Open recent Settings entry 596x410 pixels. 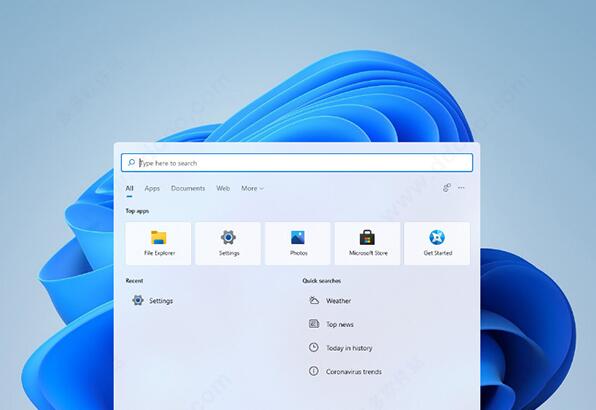(152, 301)
